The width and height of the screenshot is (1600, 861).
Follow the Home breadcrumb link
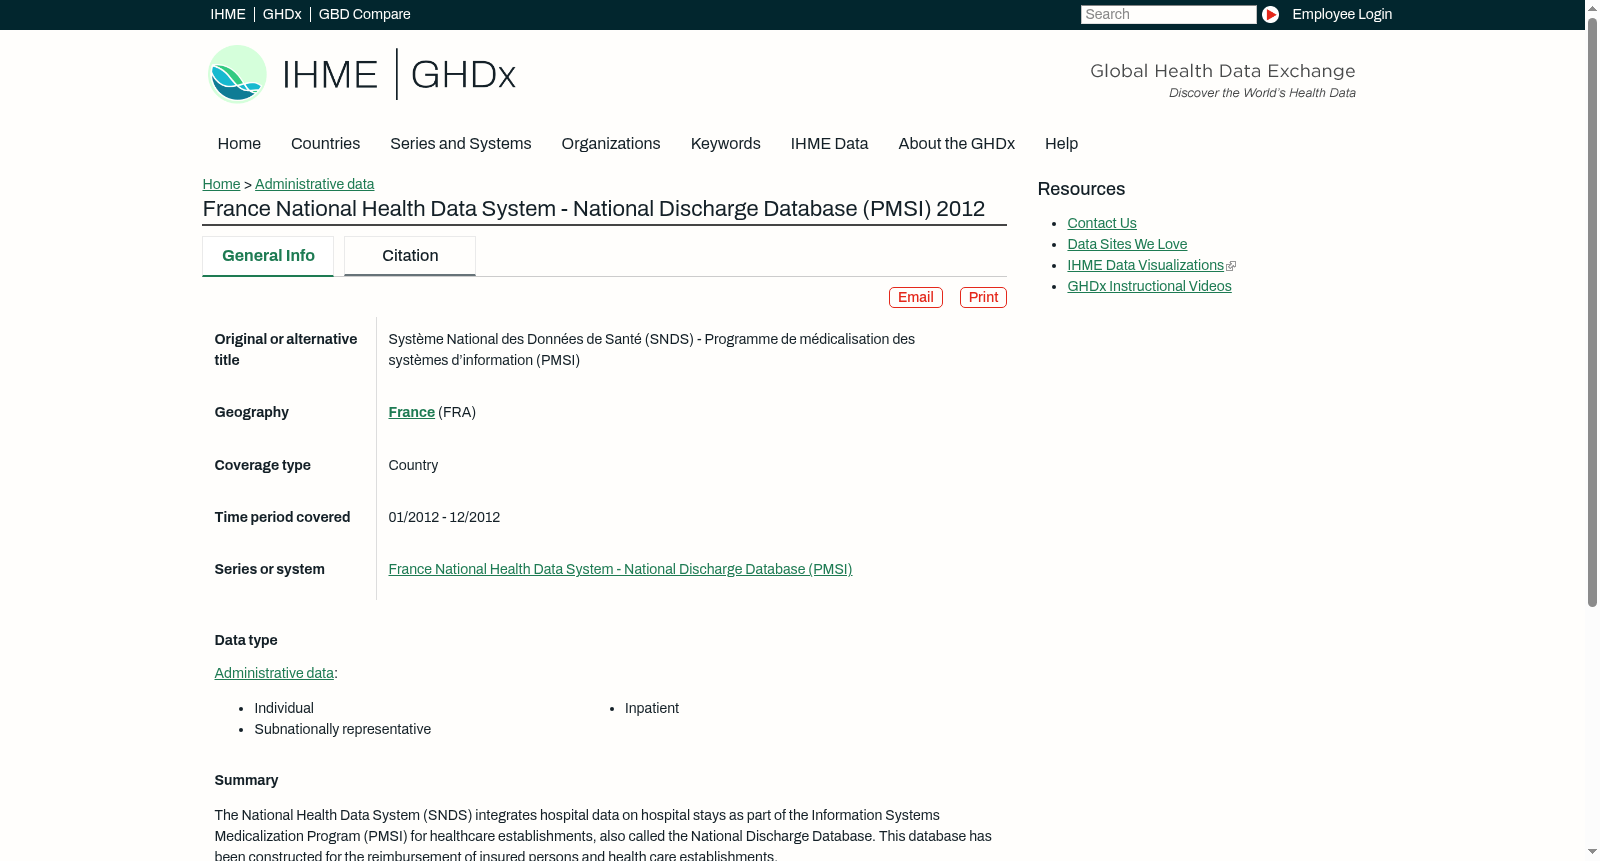(221, 184)
